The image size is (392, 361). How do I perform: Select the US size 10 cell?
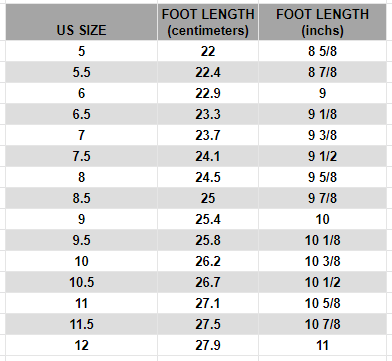(82, 261)
